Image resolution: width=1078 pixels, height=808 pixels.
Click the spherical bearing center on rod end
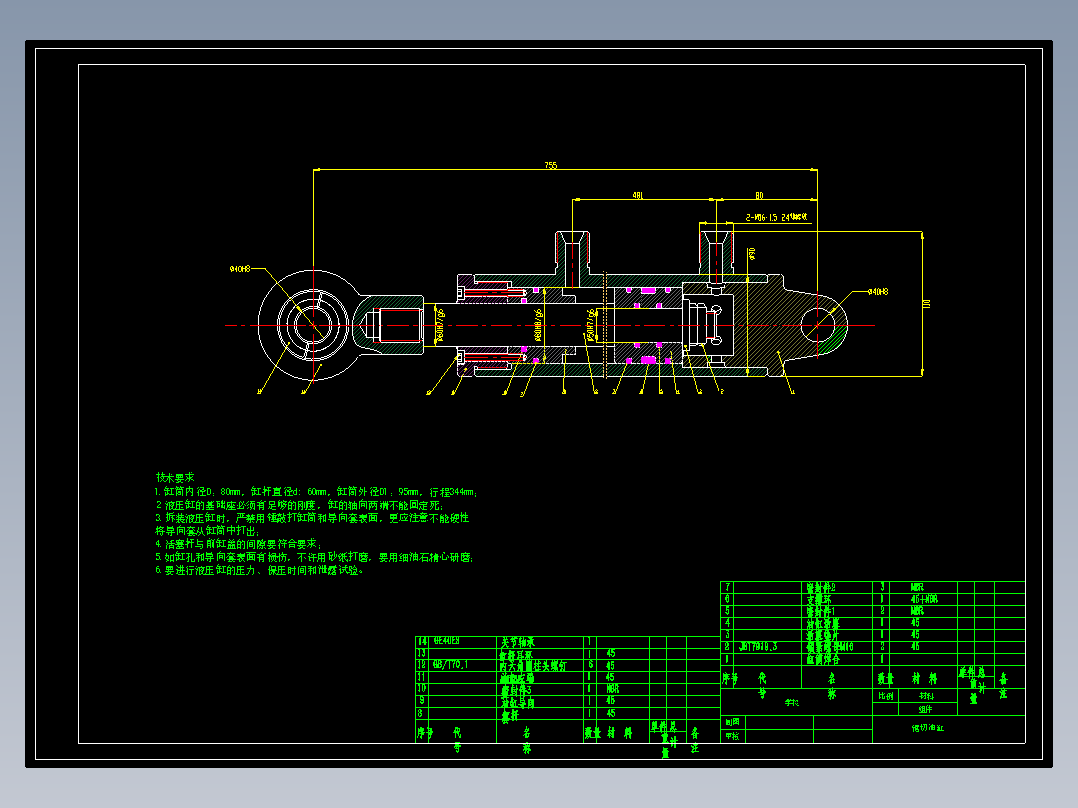pos(314,325)
